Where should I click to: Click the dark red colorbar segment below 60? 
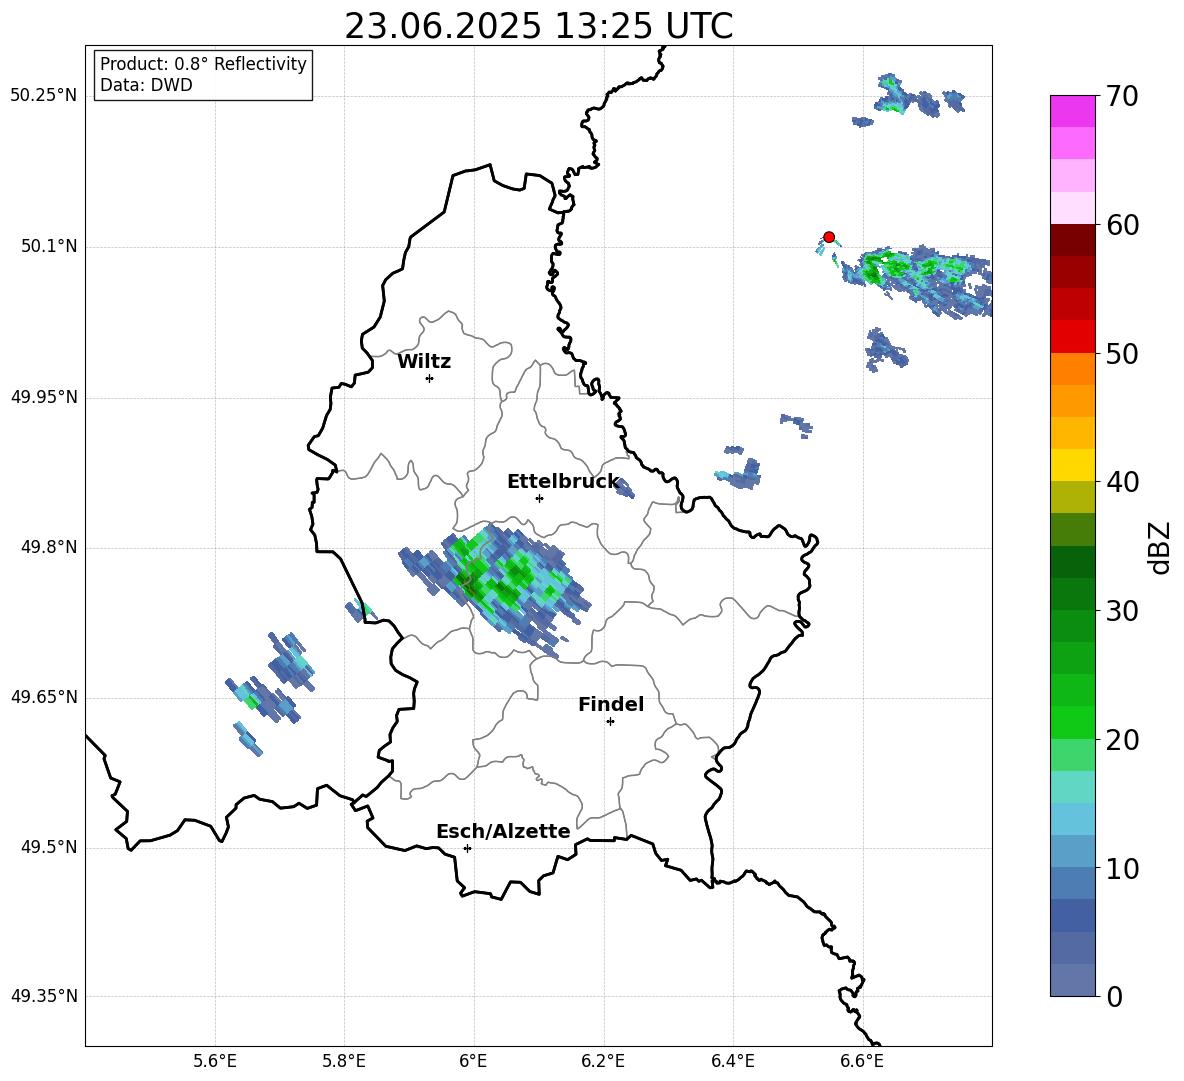pyautogui.click(x=1073, y=241)
